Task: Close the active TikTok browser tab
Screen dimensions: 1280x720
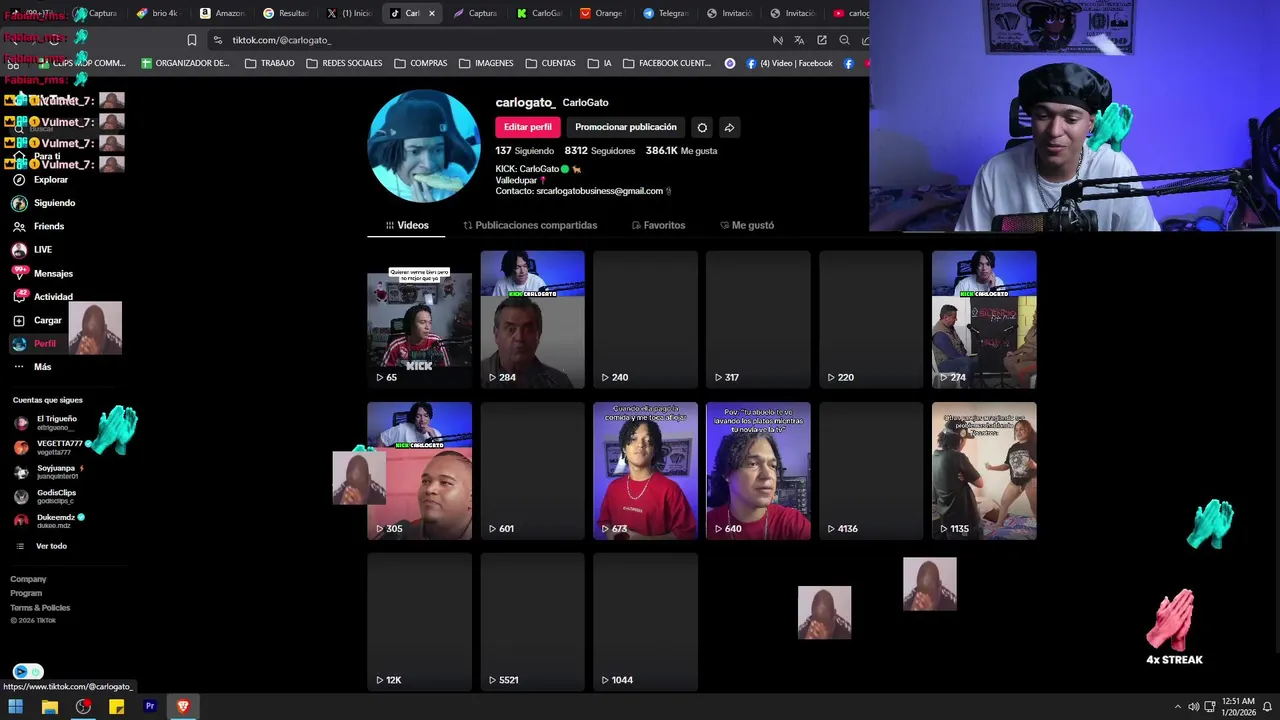Action: click(432, 13)
